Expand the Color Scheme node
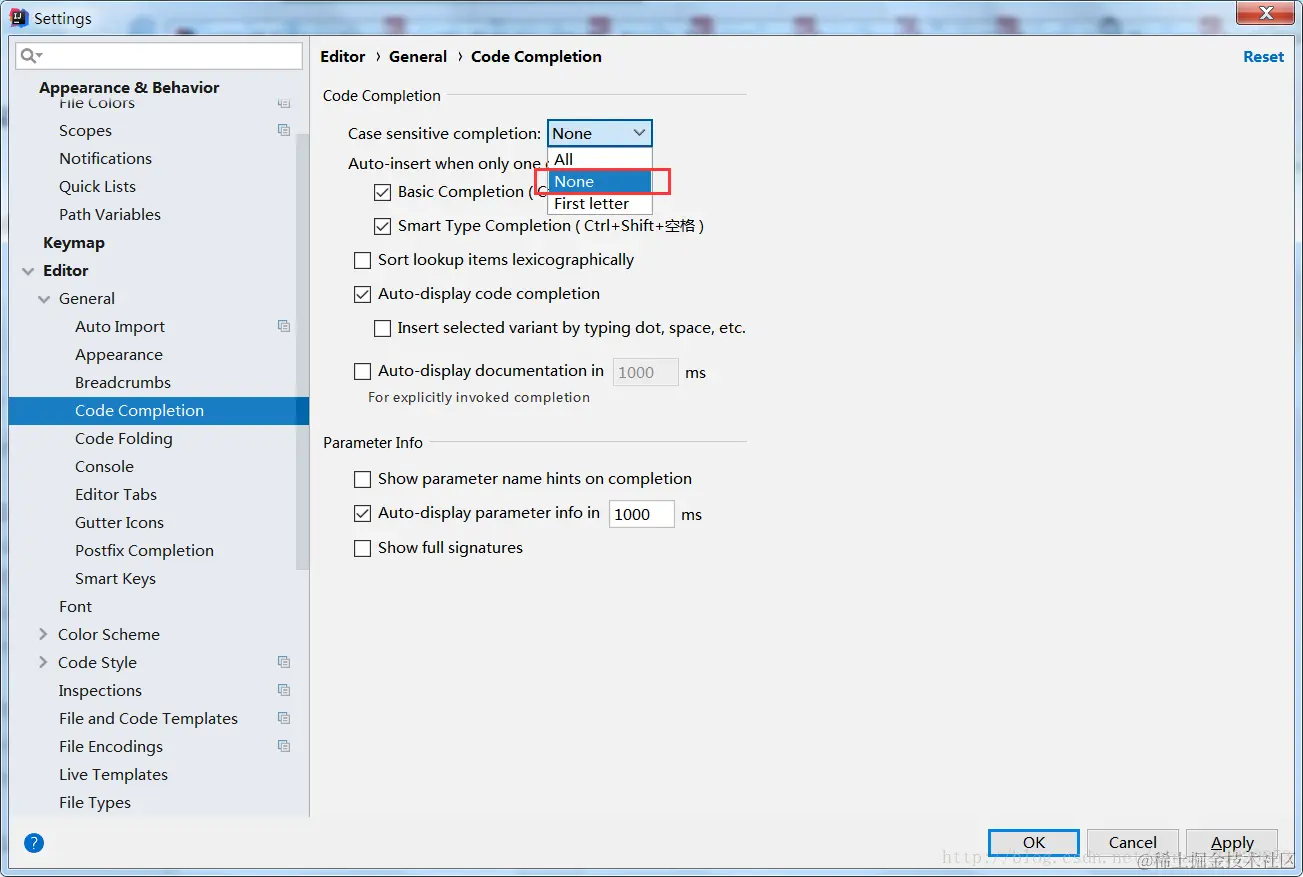This screenshot has width=1303, height=877. (43, 634)
